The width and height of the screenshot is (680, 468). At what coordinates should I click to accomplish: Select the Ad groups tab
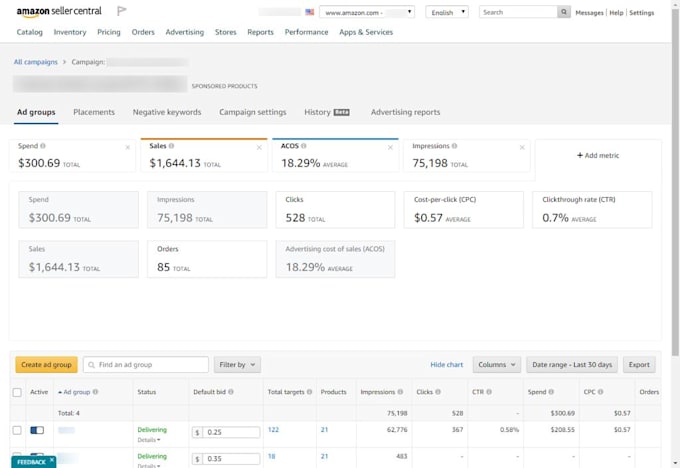point(36,112)
